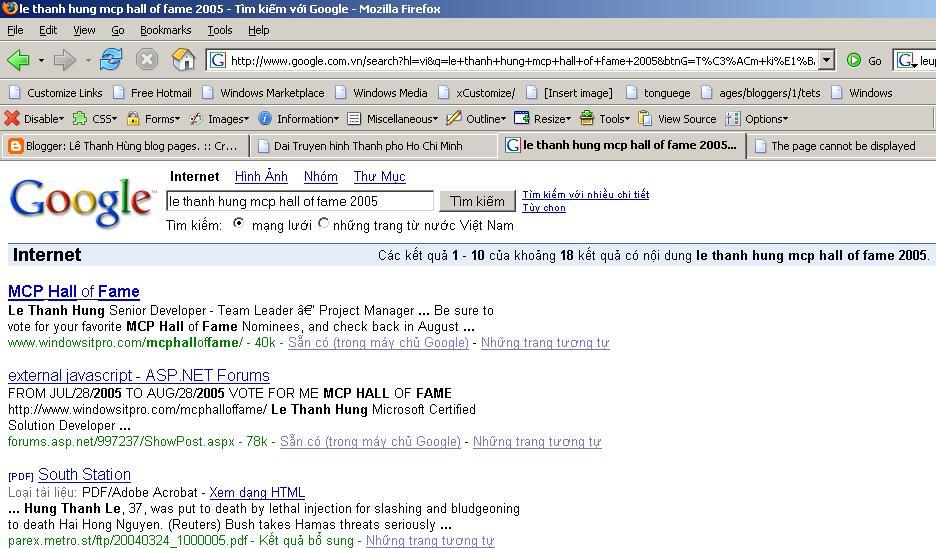Click 'Xem dạng HTML' link
This screenshot has height=548, width=936.
pyautogui.click(x=257, y=492)
